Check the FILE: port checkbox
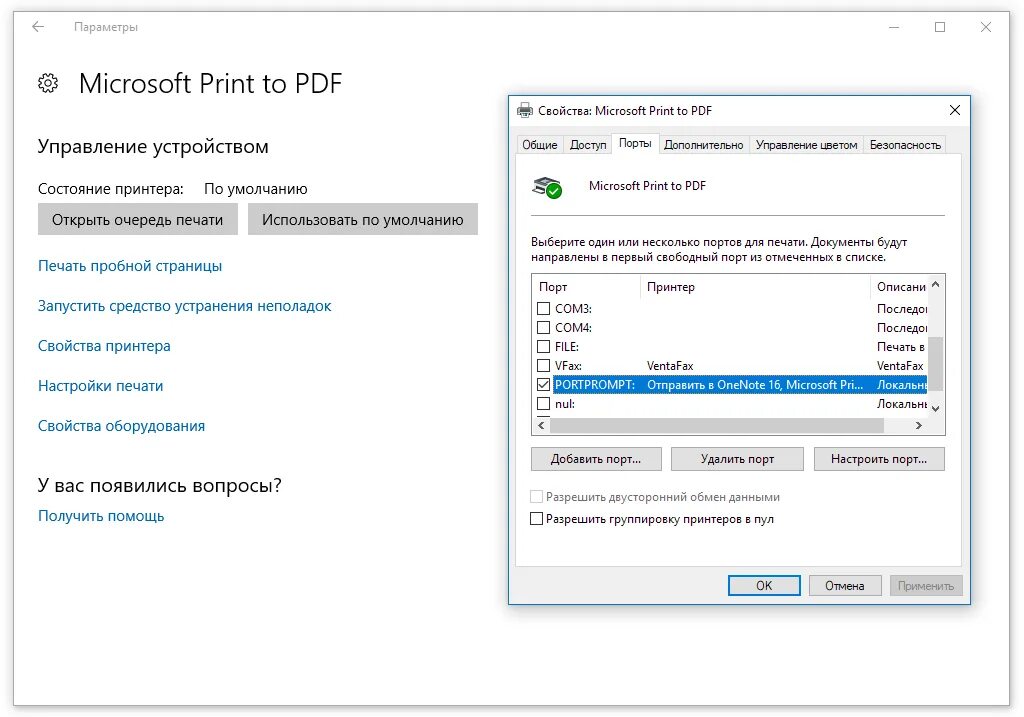This screenshot has height=717, width=1024. click(x=543, y=346)
